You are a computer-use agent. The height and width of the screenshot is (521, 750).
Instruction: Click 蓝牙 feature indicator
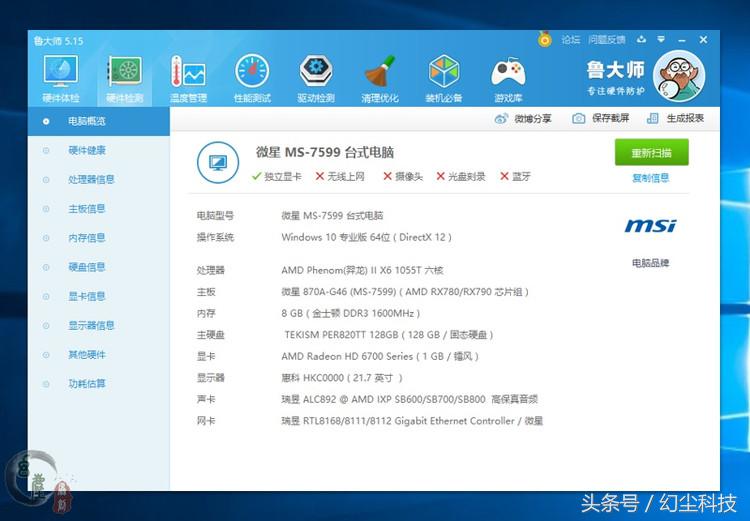tap(515, 177)
